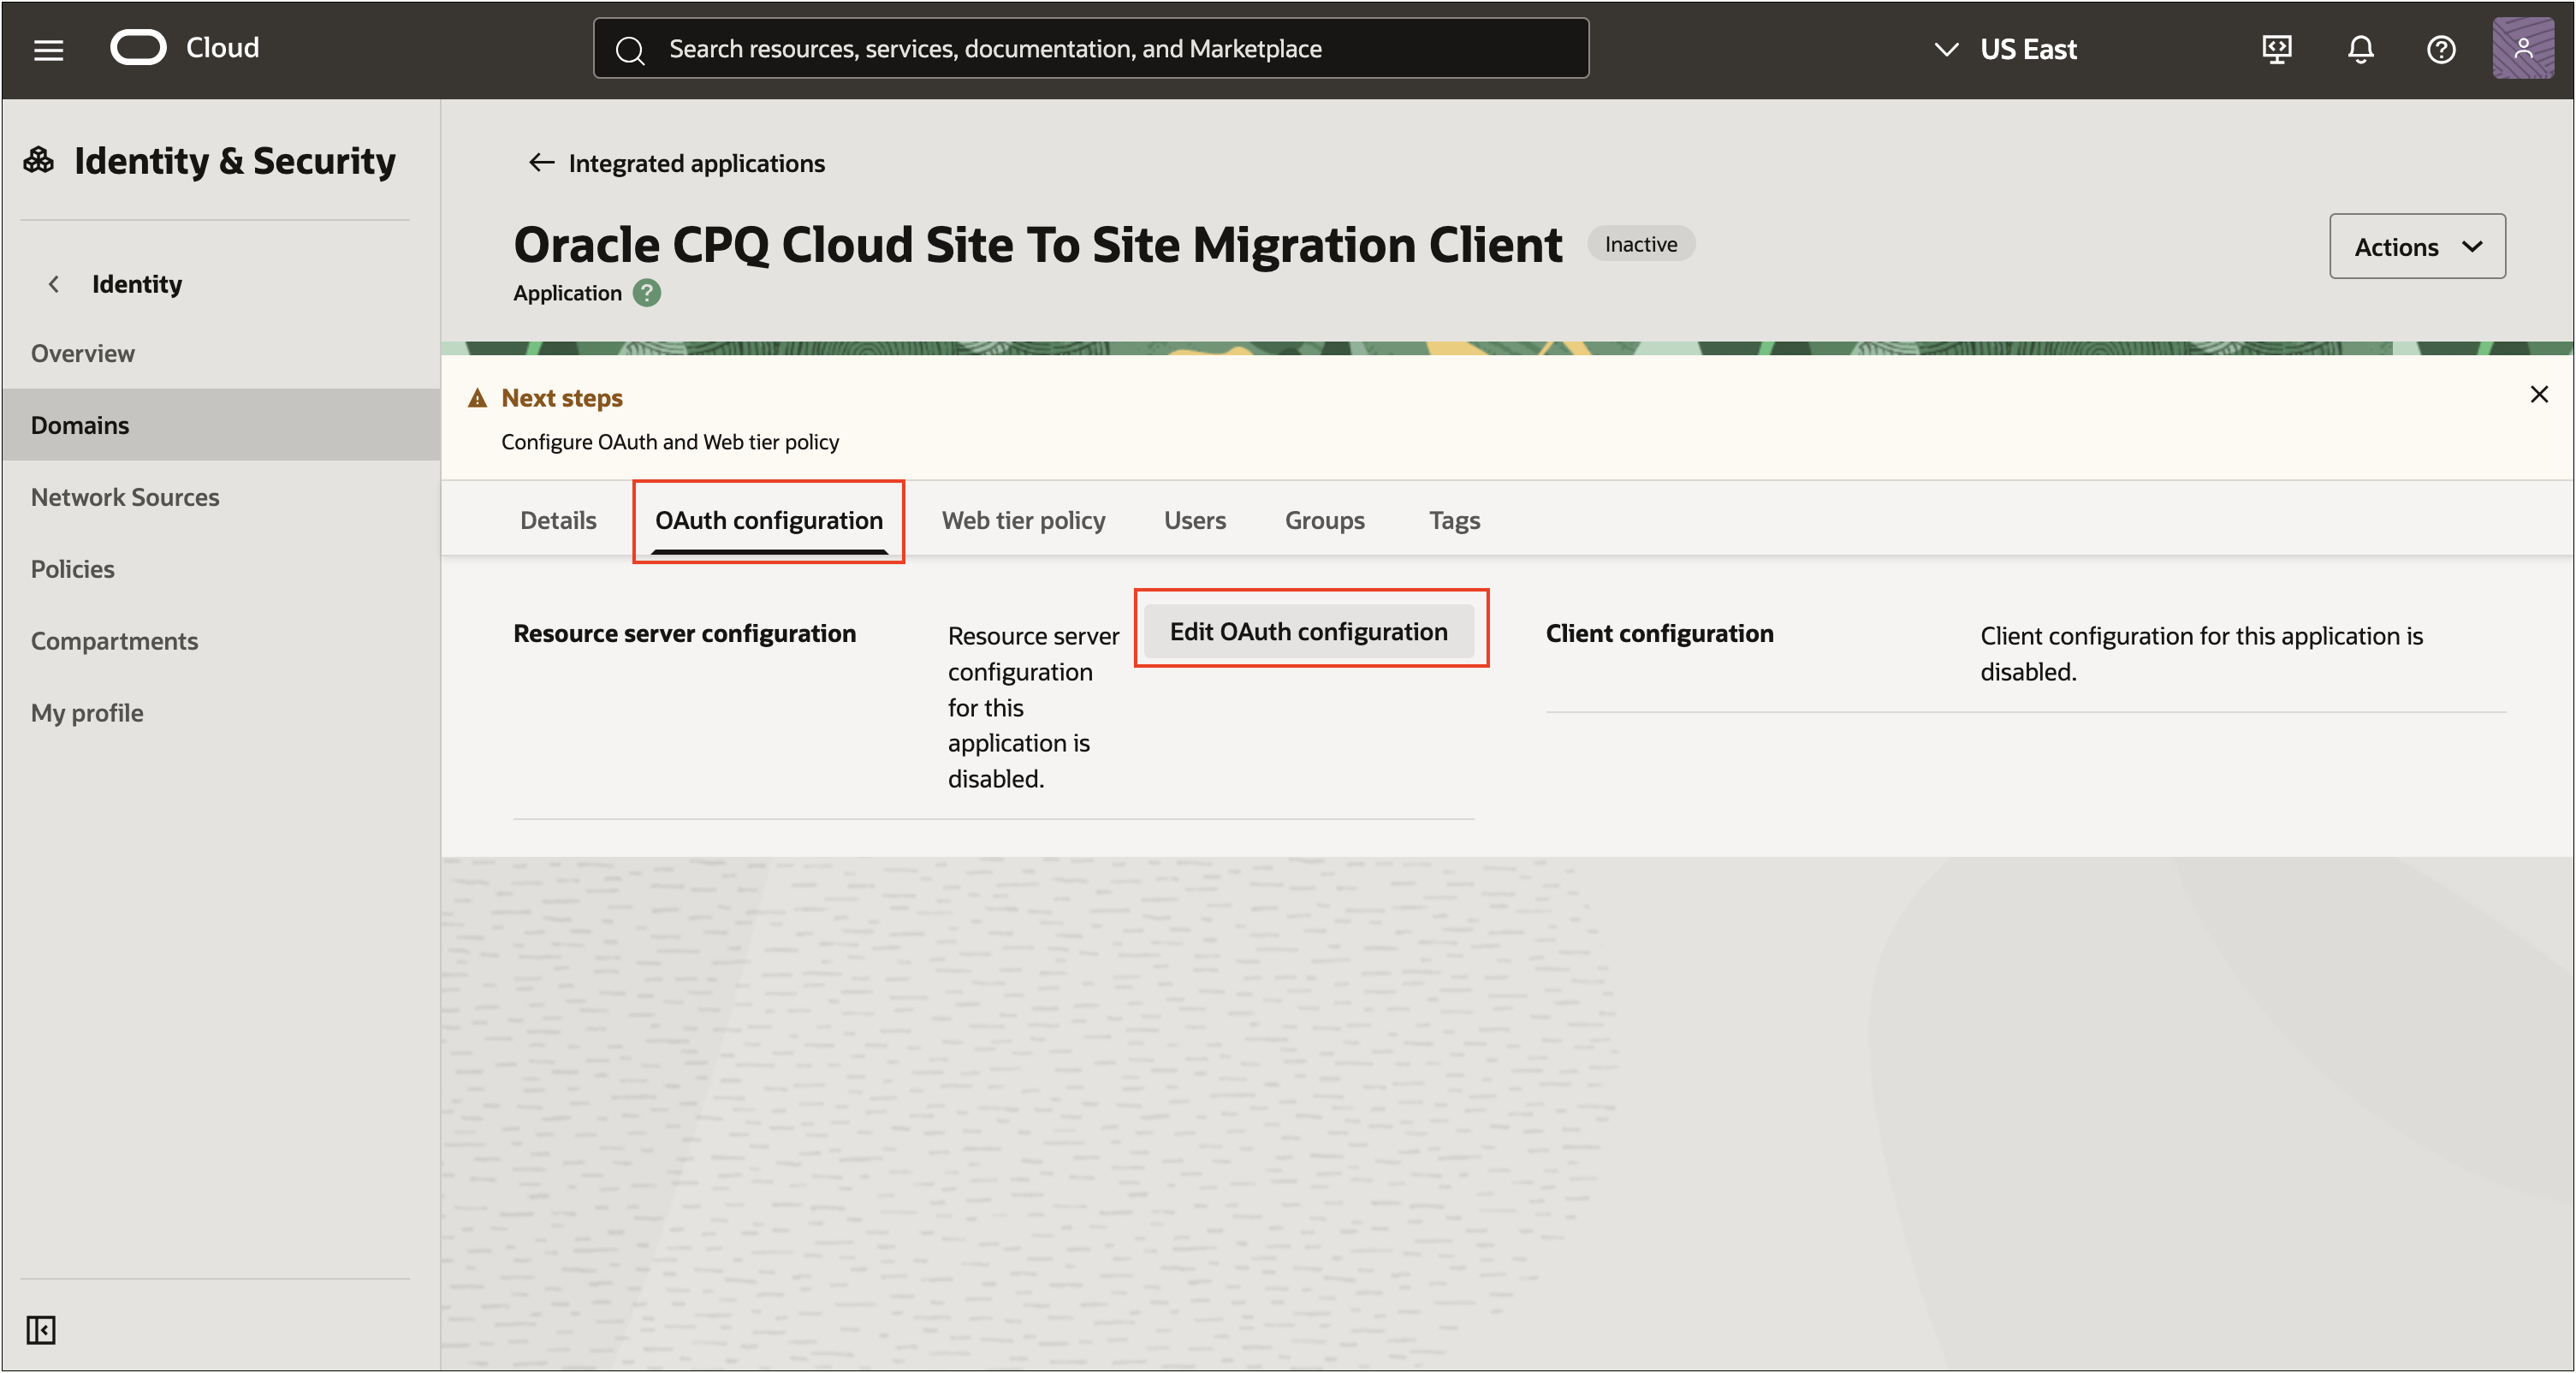Click Edit OAuth configuration button
Viewport: 2576px width, 1373px height.
pyautogui.click(x=1308, y=631)
